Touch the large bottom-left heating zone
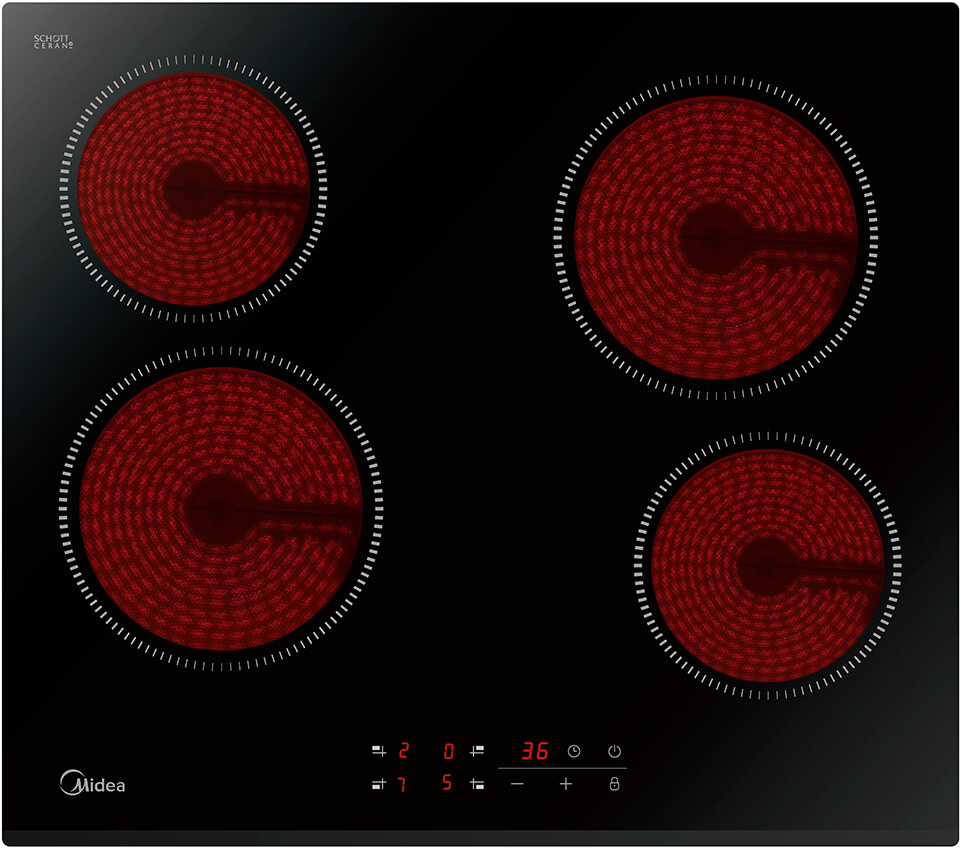The image size is (960, 848). coord(221,508)
